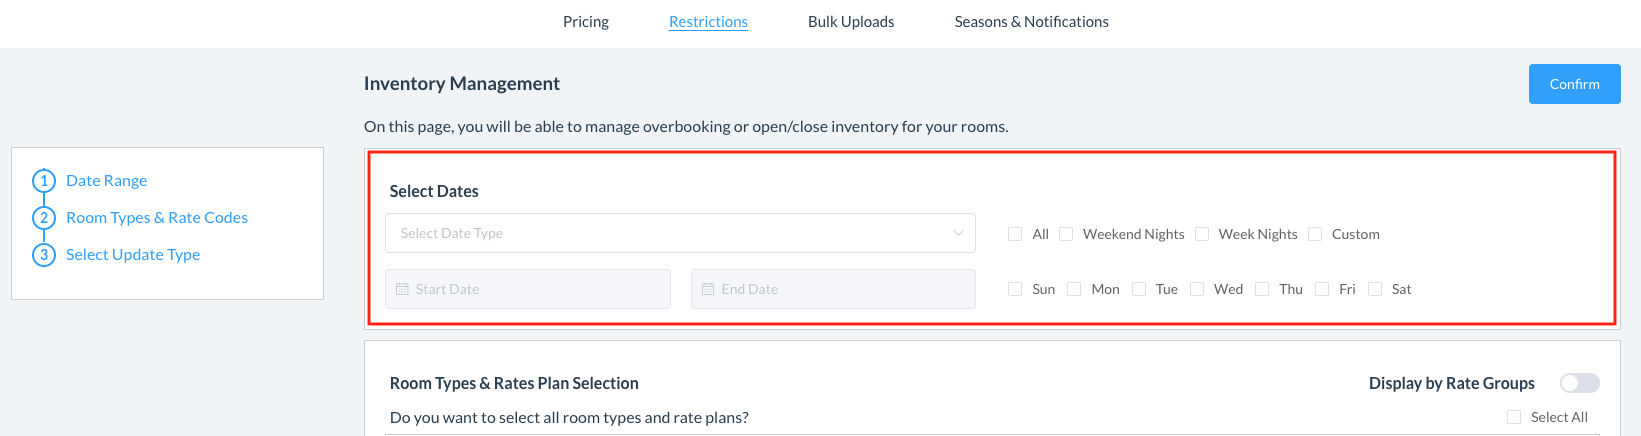The image size is (1641, 436).
Task: Check the Week Nights checkbox
Action: pyautogui.click(x=1203, y=234)
